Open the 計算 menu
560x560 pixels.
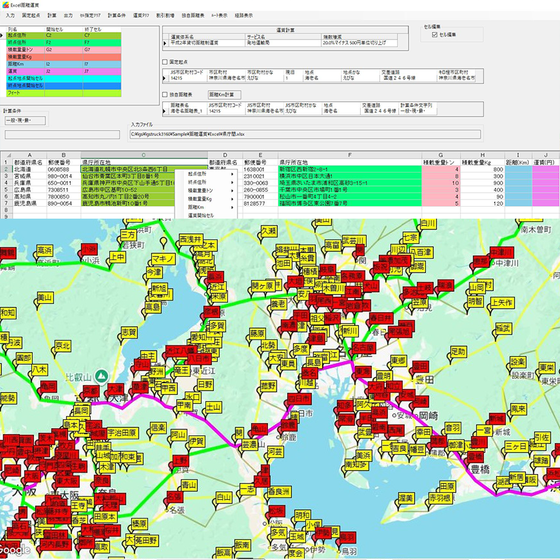pyautogui.click(x=52, y=15)
